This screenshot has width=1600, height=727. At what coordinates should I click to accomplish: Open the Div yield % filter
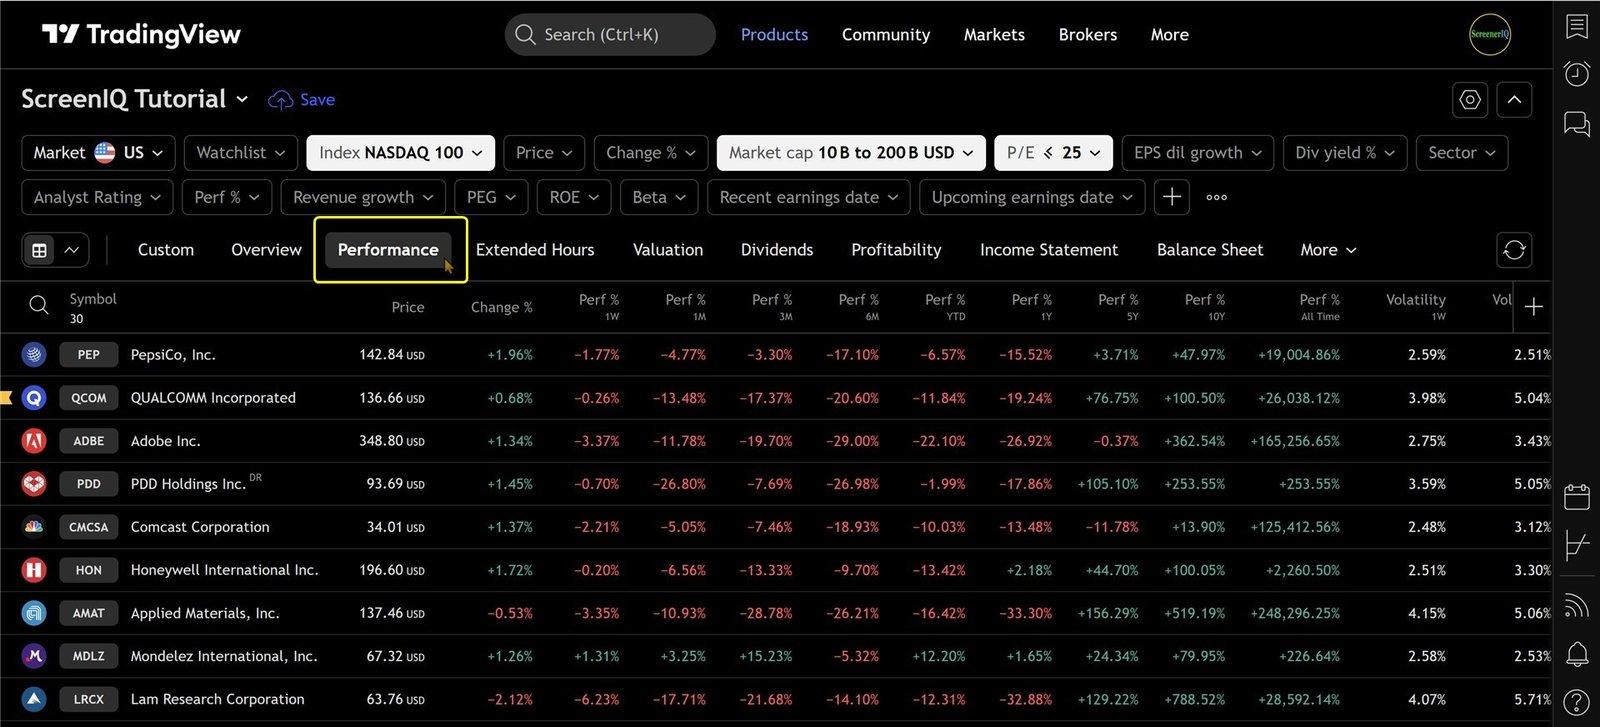1345,153
